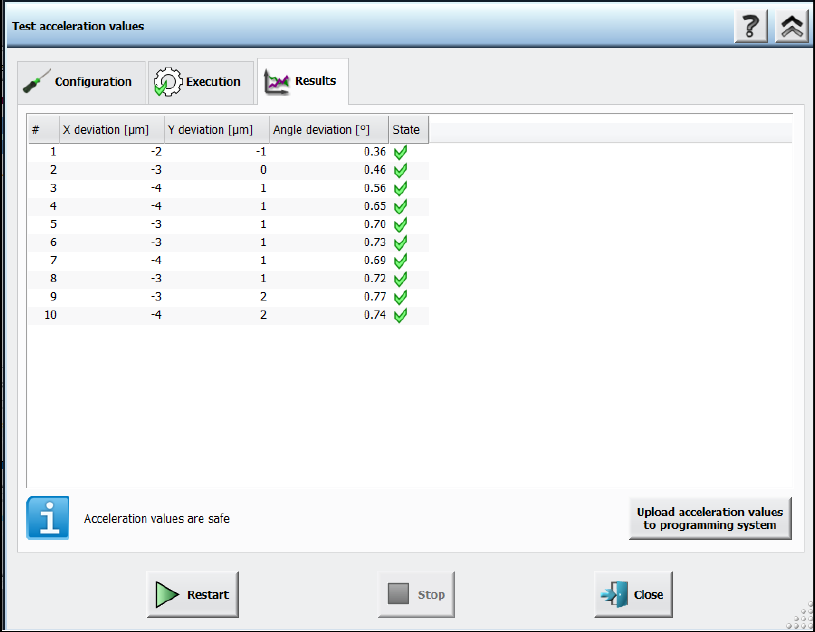Viewport: 815px width, 632px height.
Task: Click Y deviation 2 in row 9
Action: point(264,297)
